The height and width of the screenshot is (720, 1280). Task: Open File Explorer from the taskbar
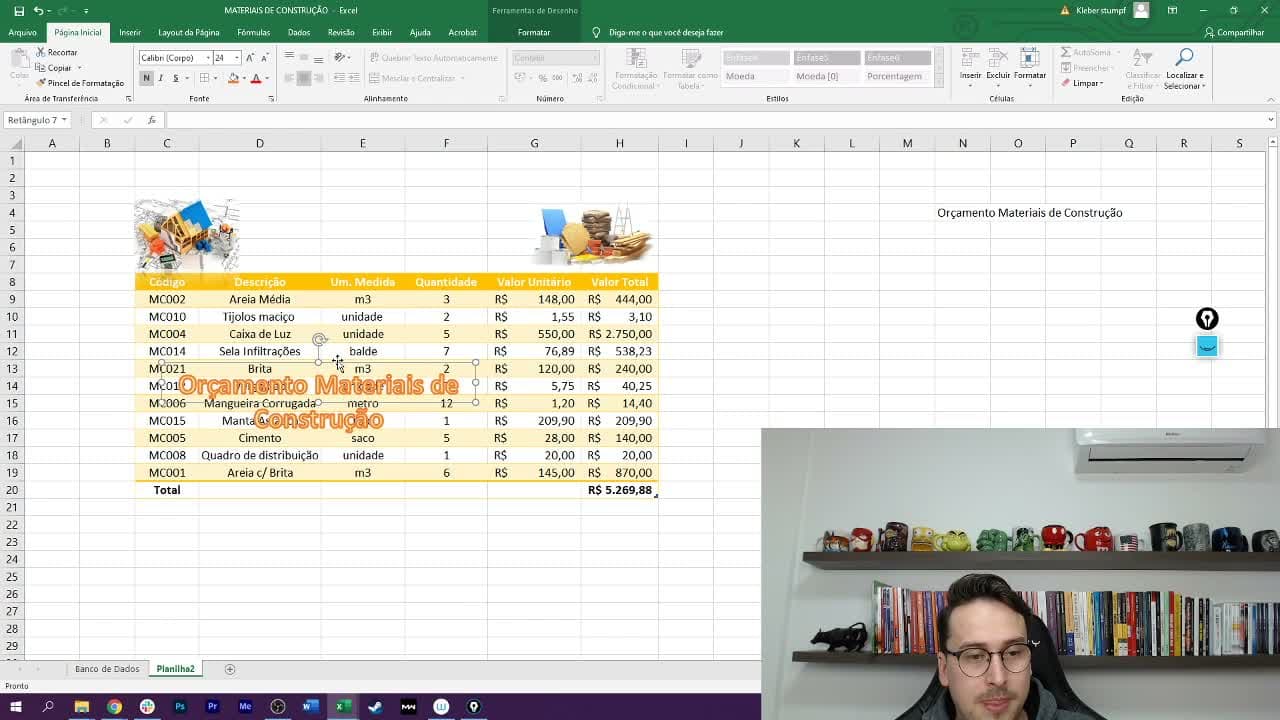point(81,706)
